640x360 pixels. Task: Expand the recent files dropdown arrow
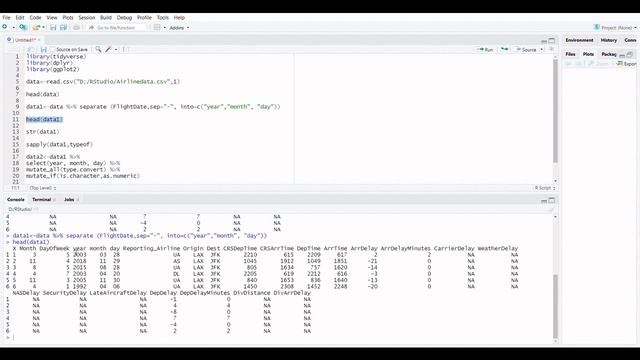coord(43,28)
